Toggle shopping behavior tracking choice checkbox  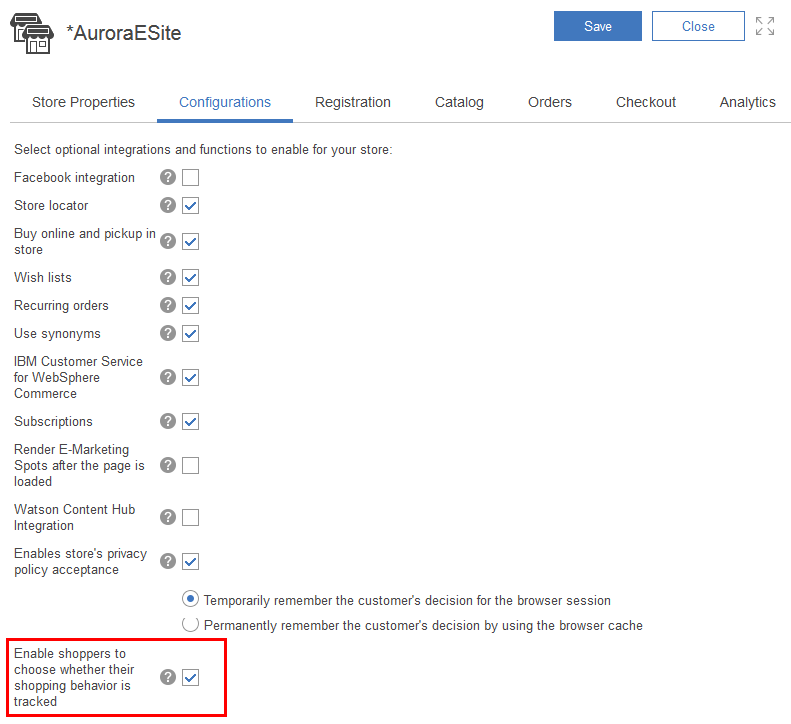pos(190,677)
